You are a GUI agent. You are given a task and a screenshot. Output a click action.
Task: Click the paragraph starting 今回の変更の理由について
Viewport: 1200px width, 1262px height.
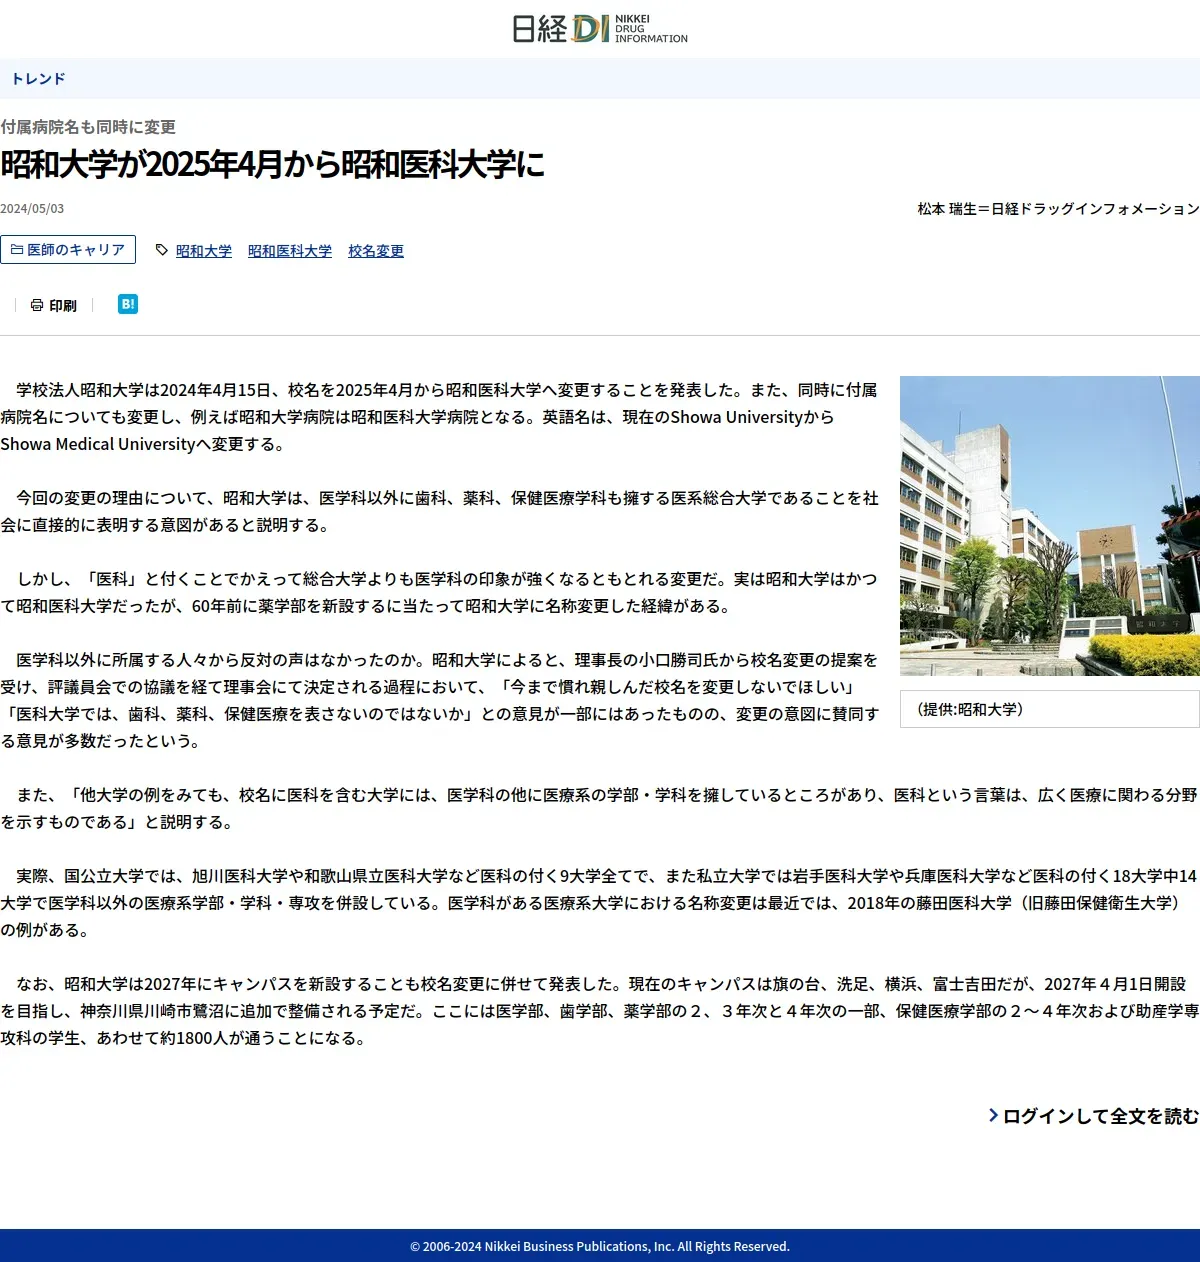(x=440, y=511)
